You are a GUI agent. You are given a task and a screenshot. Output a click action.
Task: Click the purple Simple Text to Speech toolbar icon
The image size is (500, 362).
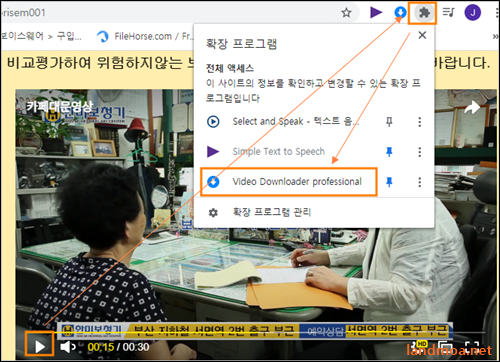(376, 12)
